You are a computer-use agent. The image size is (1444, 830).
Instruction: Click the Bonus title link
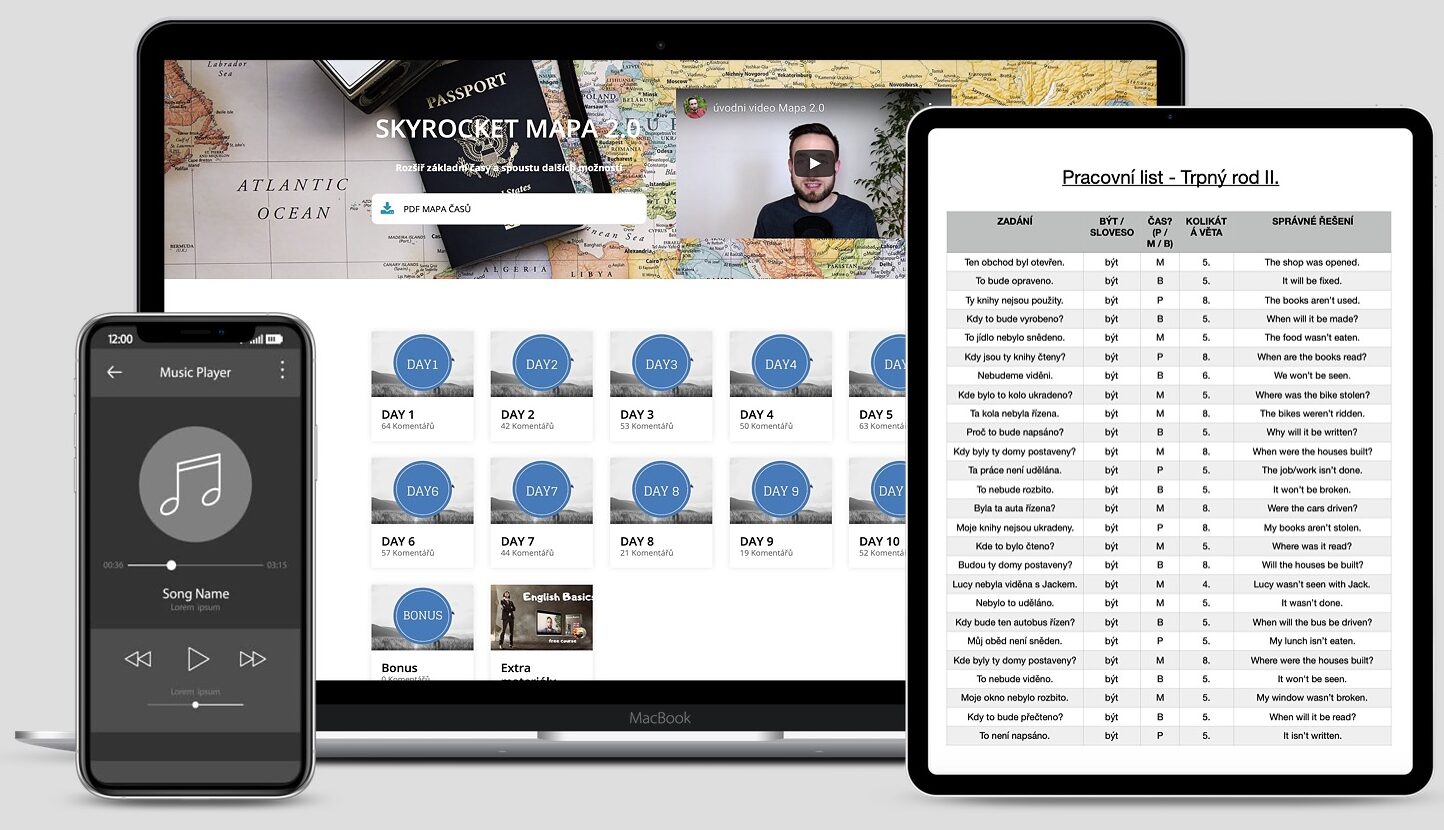[x=400, y=668]
